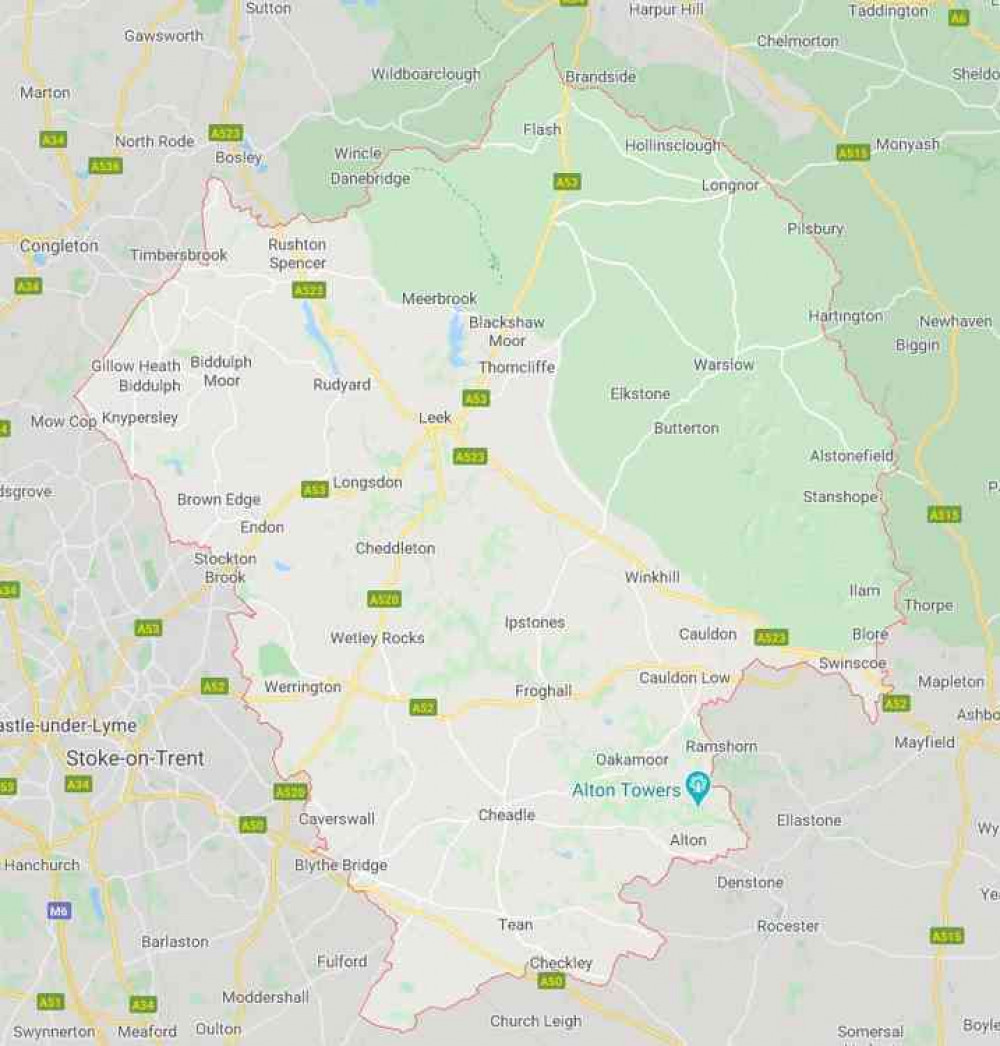The image size is (1000, 1046).
Task: Click the Congleton town label
Action: coord(59,246)
